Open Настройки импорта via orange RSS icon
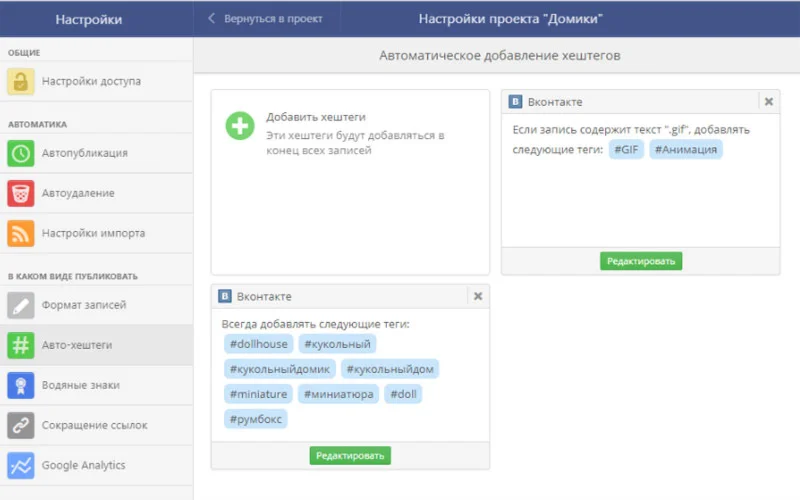Image resolution: width=800 pixels, height=500 pixels. point(21,233)
